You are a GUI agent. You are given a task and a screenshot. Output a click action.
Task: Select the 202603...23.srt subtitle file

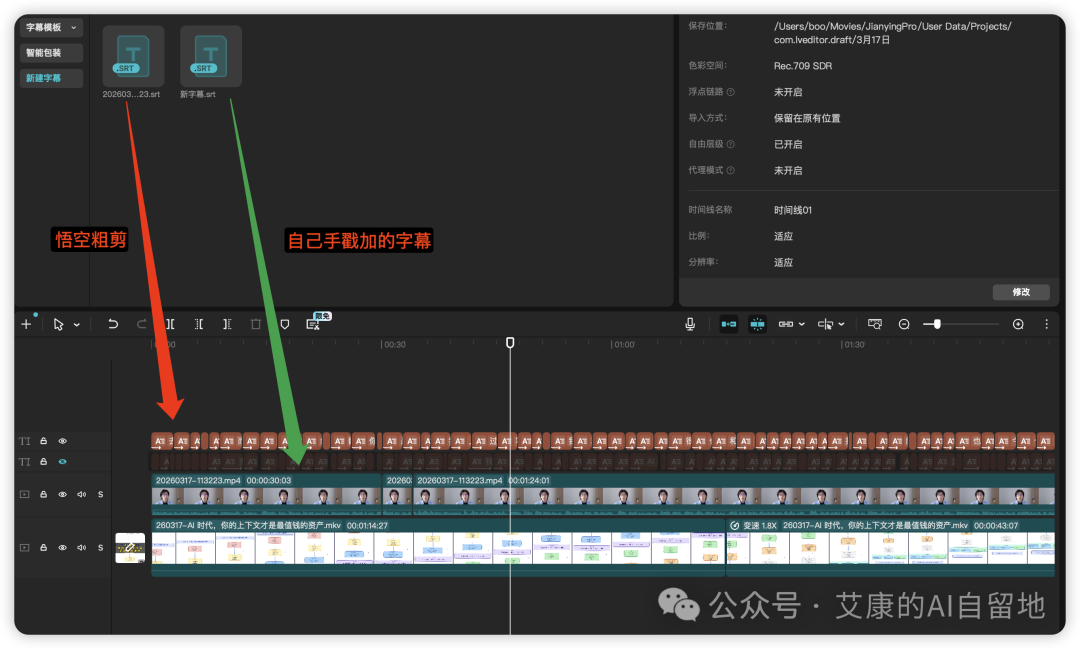(133, 62)
